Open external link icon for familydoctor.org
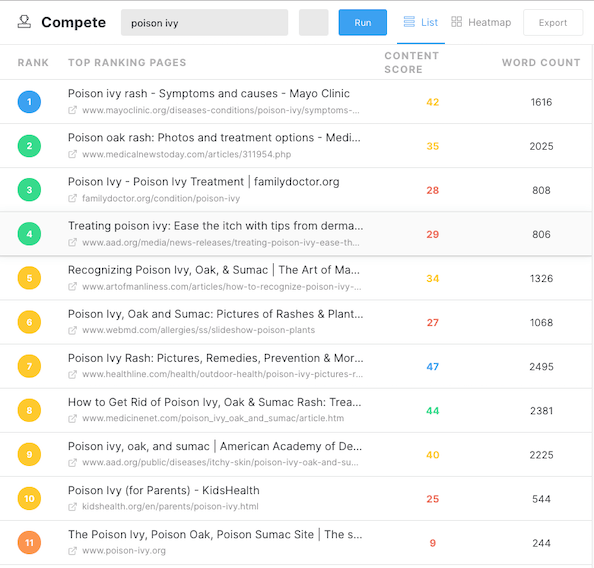This screenshot has width=594, height=568. [72, 199]
